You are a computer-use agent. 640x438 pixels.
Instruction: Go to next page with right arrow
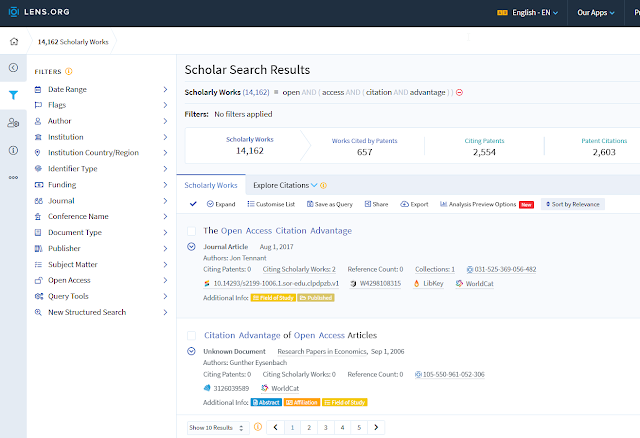(x=376, y=427)
